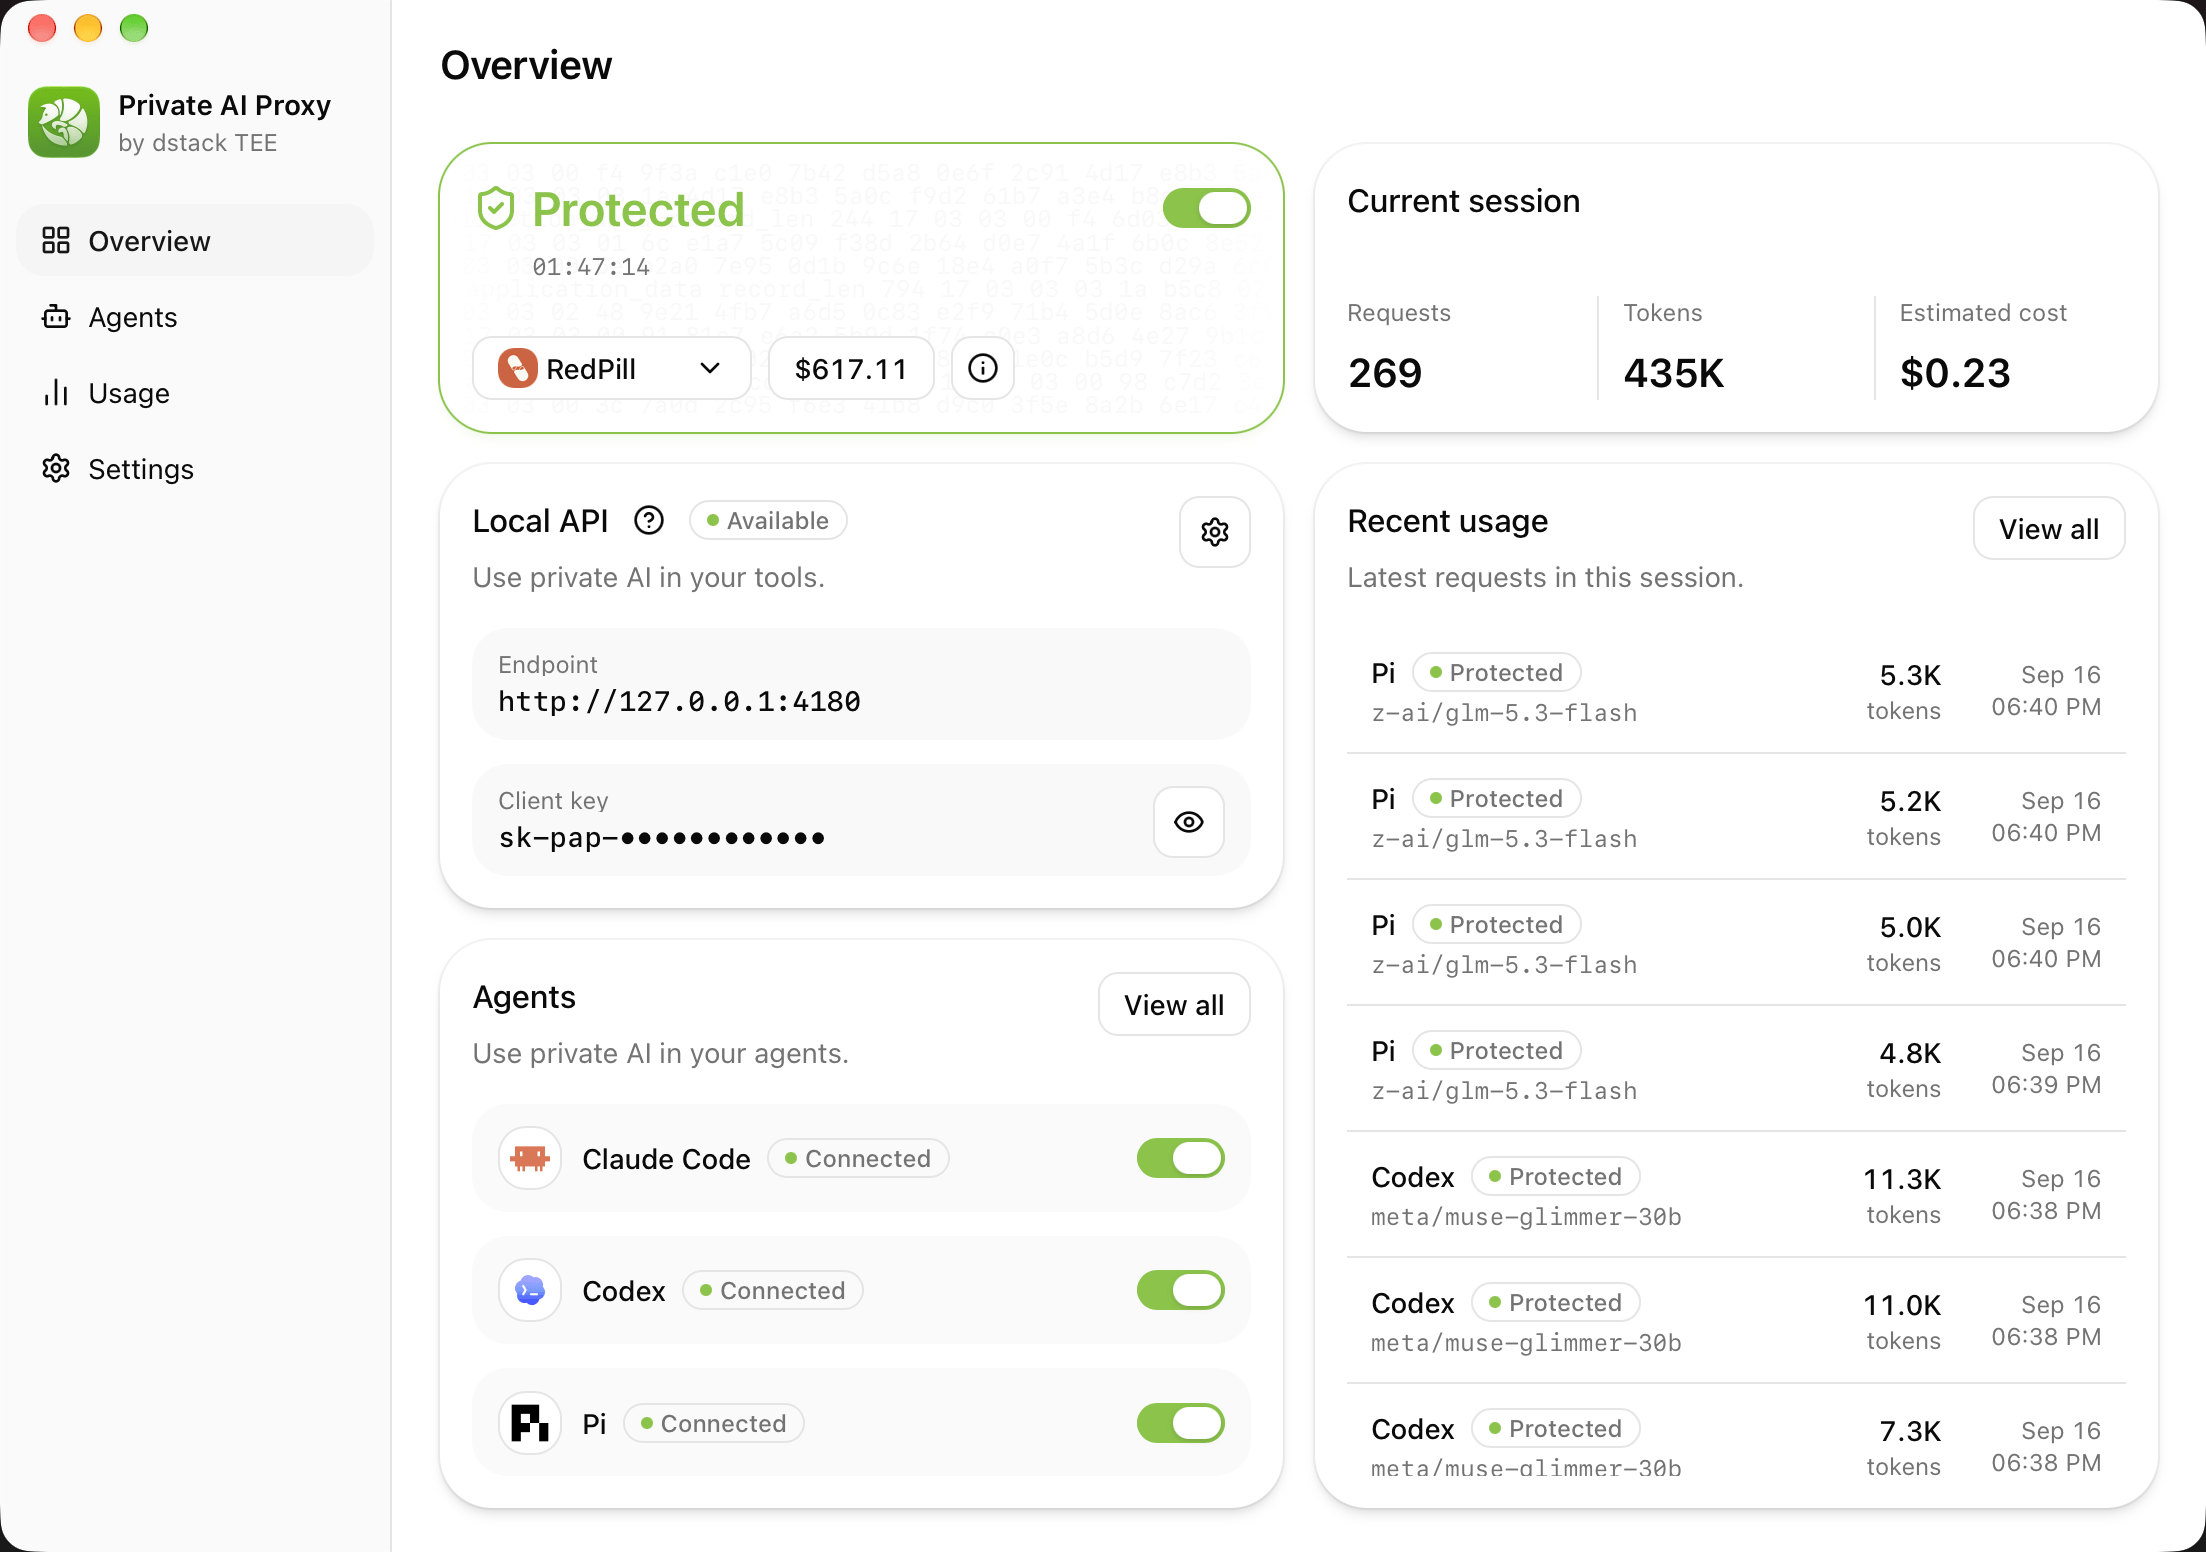2206x1552 pixels.
Task: Turn off the Protected master toggle
Action: pyautogui.click(x=1207, y=208)
